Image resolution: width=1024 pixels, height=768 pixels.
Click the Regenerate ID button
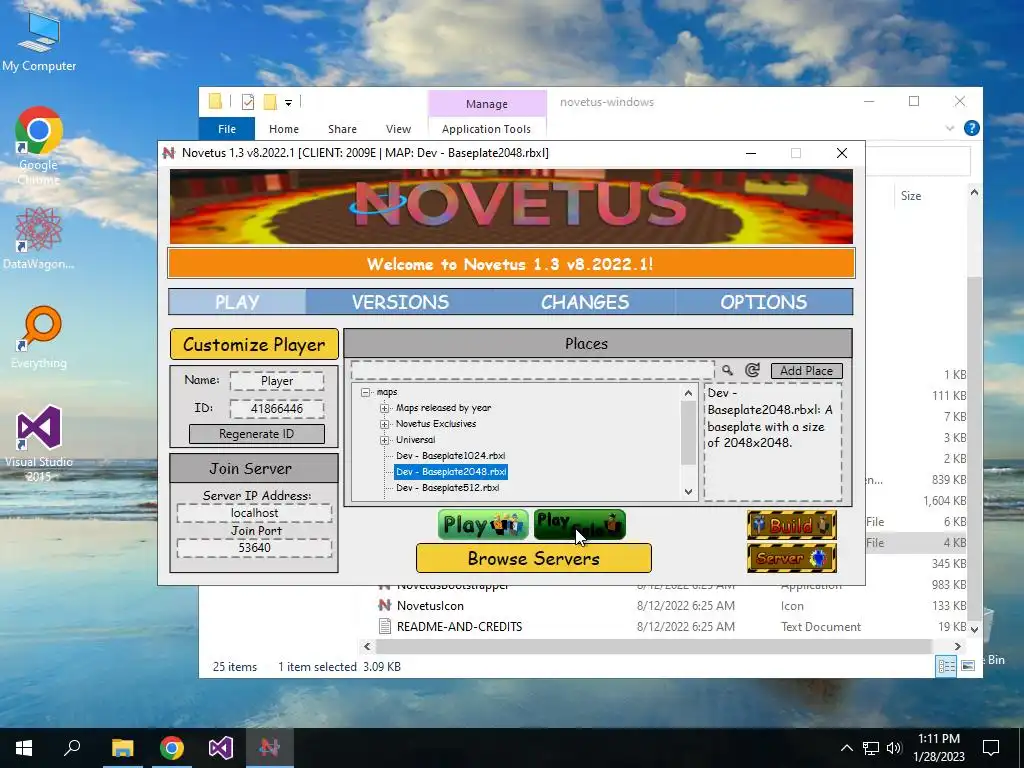(257, 434)
